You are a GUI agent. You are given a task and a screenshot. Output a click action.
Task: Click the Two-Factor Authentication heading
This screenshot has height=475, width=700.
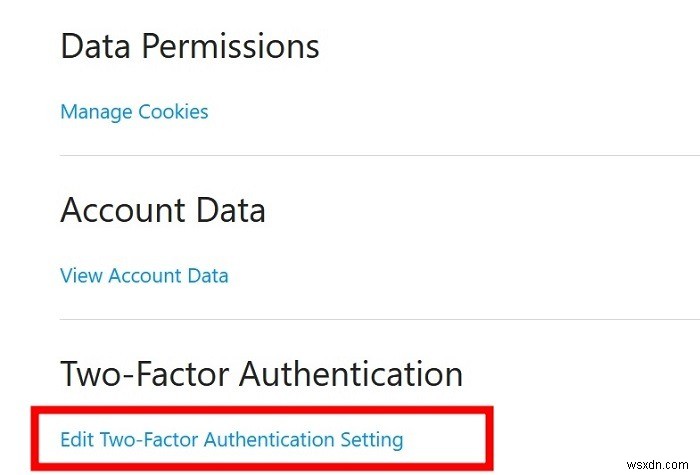pyautogui.click(x=261, y=374)
